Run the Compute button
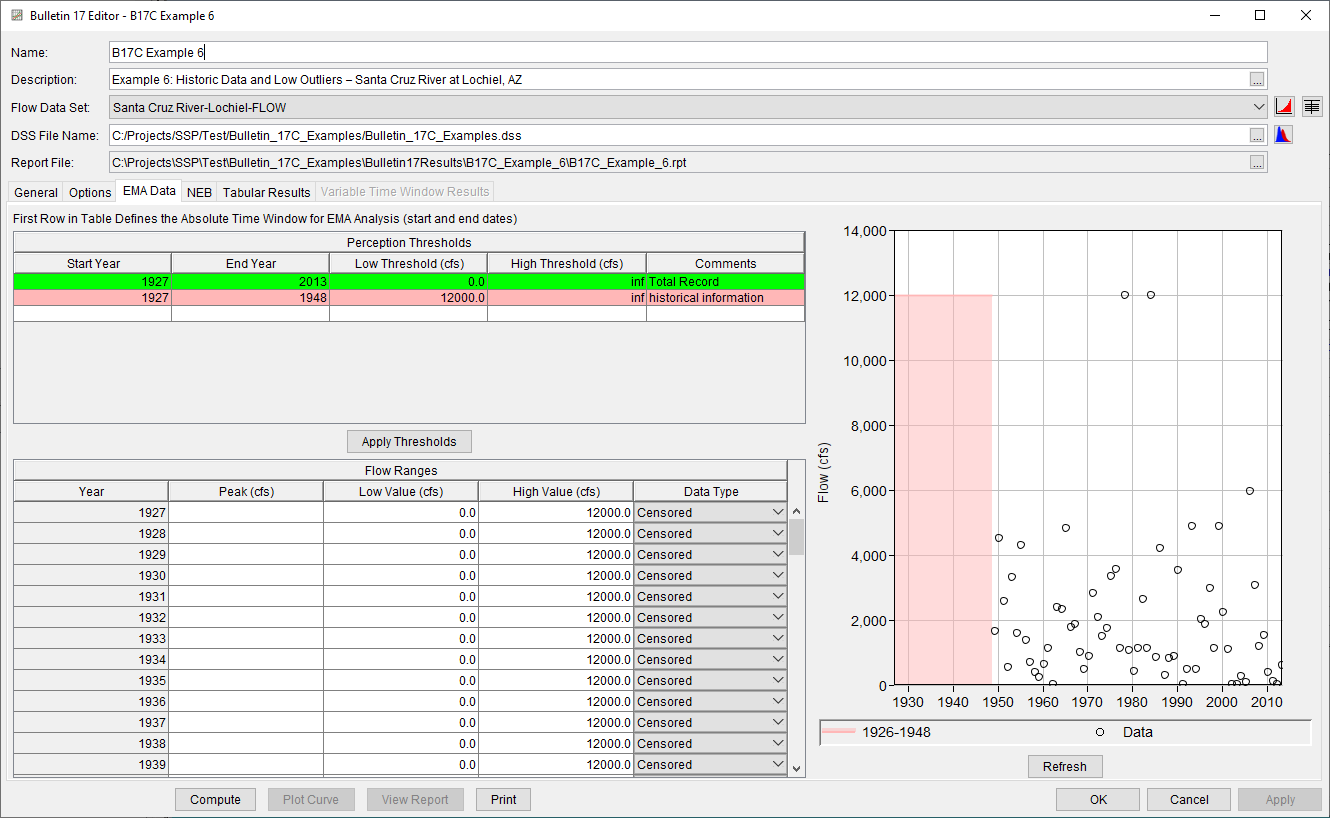 [215, 799]
